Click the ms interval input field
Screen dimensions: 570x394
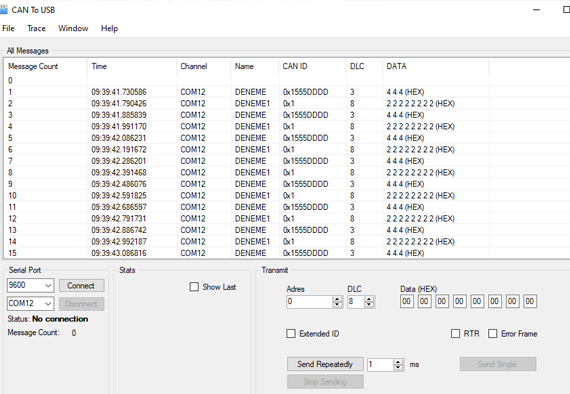381,364
